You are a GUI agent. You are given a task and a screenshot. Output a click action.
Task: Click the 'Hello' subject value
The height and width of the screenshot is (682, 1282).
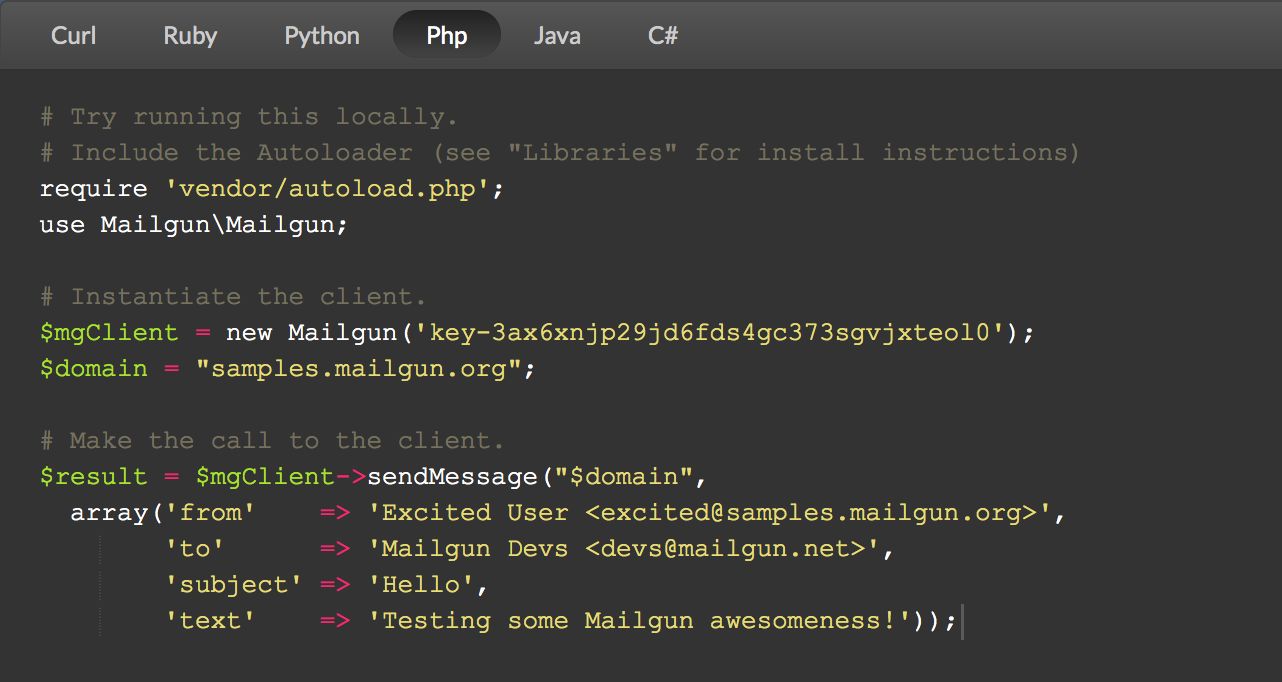[428, 585]
